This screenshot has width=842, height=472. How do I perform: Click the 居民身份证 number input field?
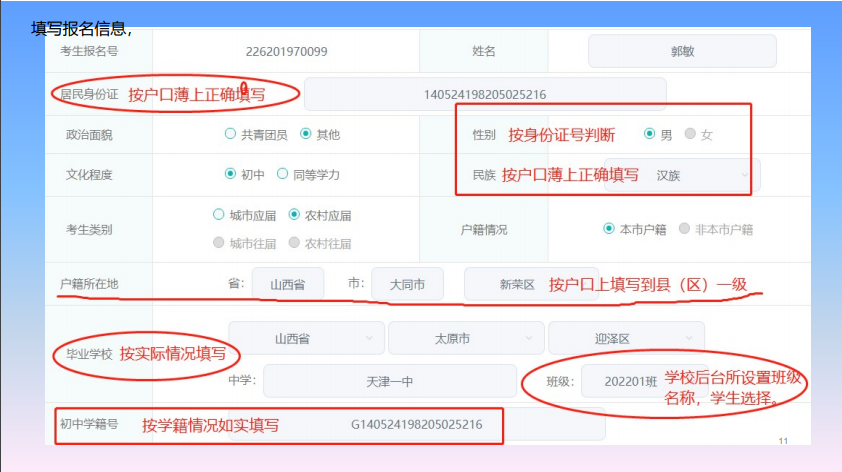tap(484, 95)
